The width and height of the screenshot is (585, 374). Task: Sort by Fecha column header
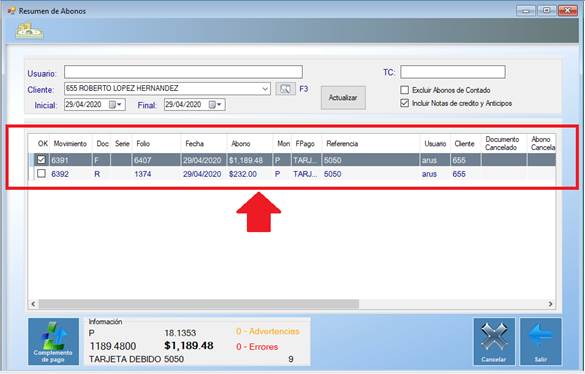coord(204,144)
